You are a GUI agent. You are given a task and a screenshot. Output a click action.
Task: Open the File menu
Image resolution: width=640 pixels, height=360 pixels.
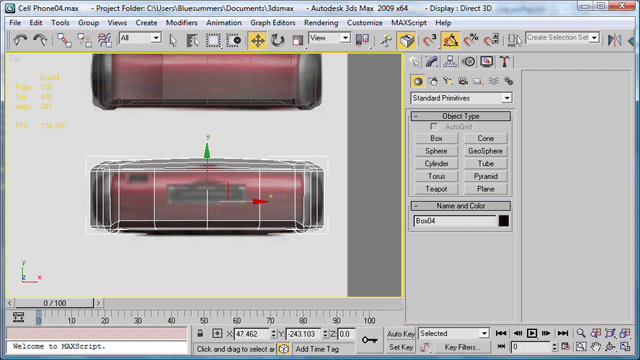[x=15, y=23]
